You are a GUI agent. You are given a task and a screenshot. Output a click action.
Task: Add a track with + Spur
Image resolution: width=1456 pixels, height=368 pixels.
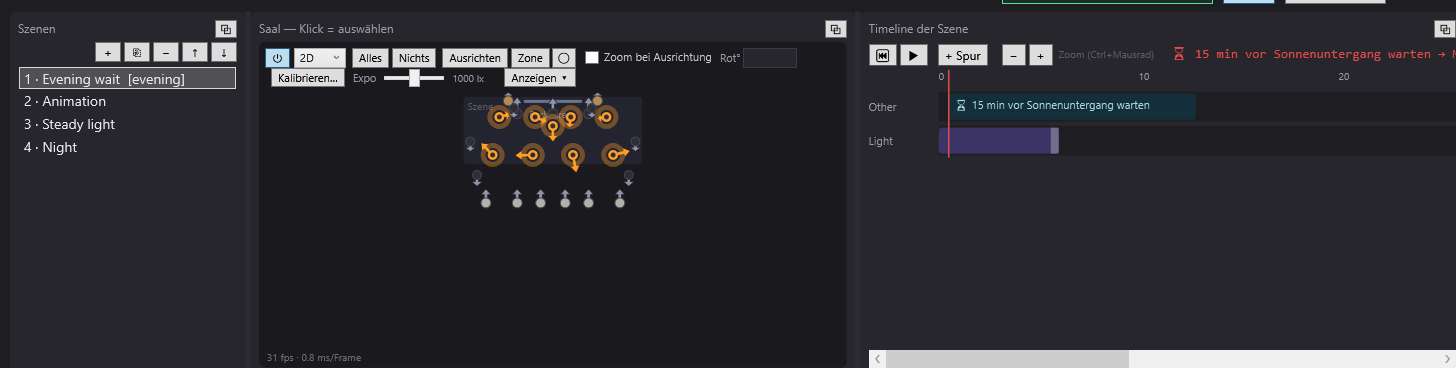(x=962, y=55)
